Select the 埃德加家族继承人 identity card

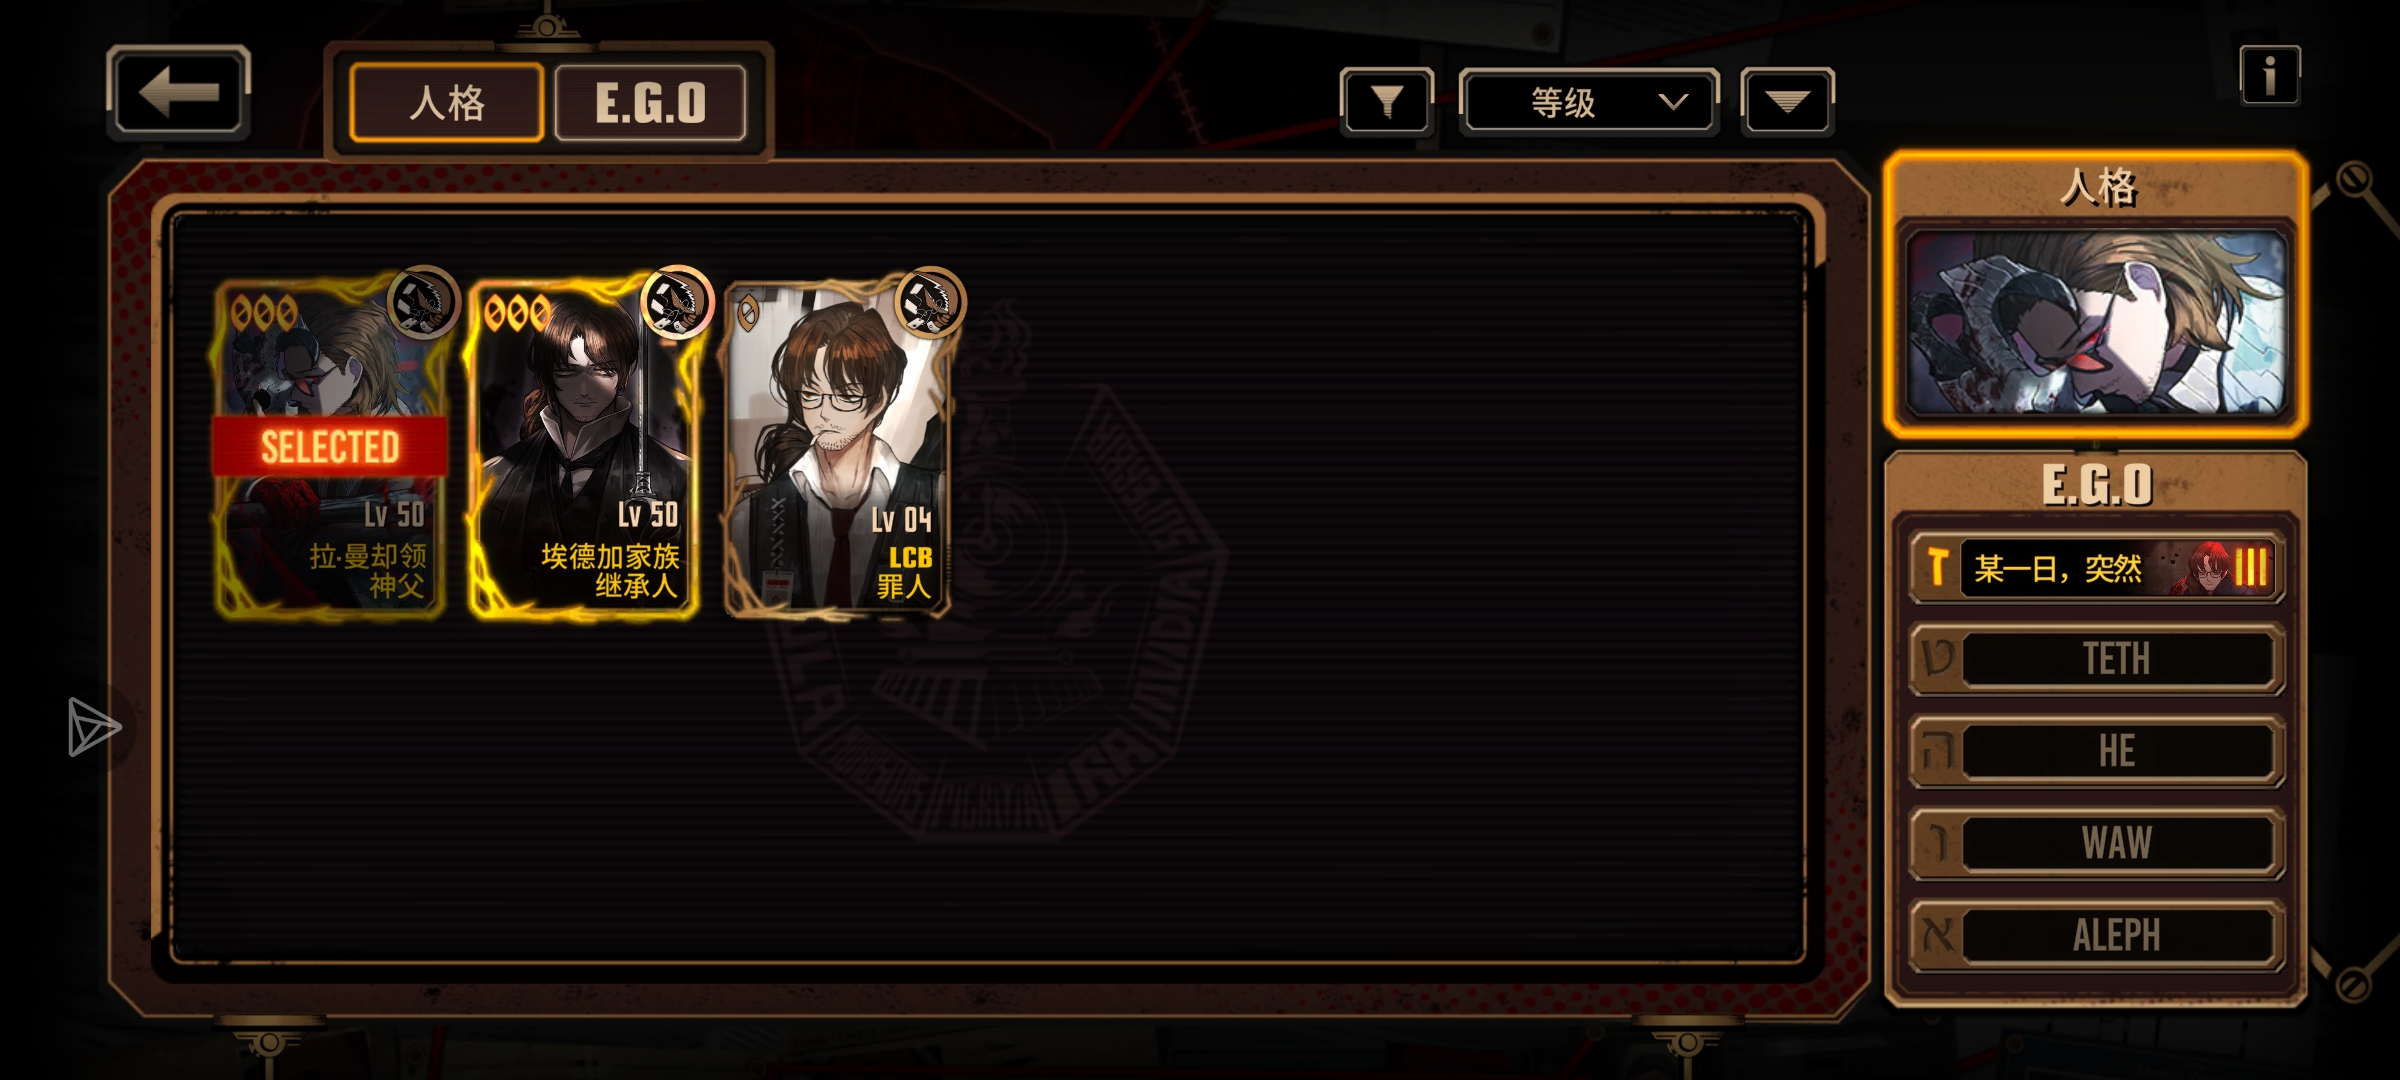[584, 447]
